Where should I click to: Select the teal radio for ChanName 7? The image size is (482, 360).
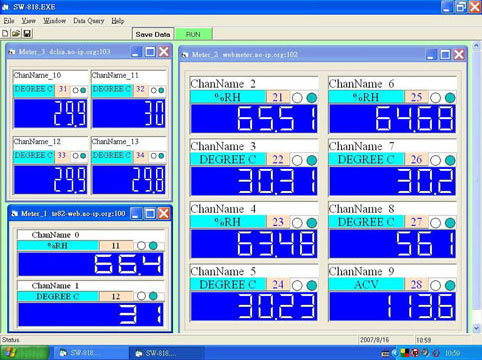pos(450,160)
